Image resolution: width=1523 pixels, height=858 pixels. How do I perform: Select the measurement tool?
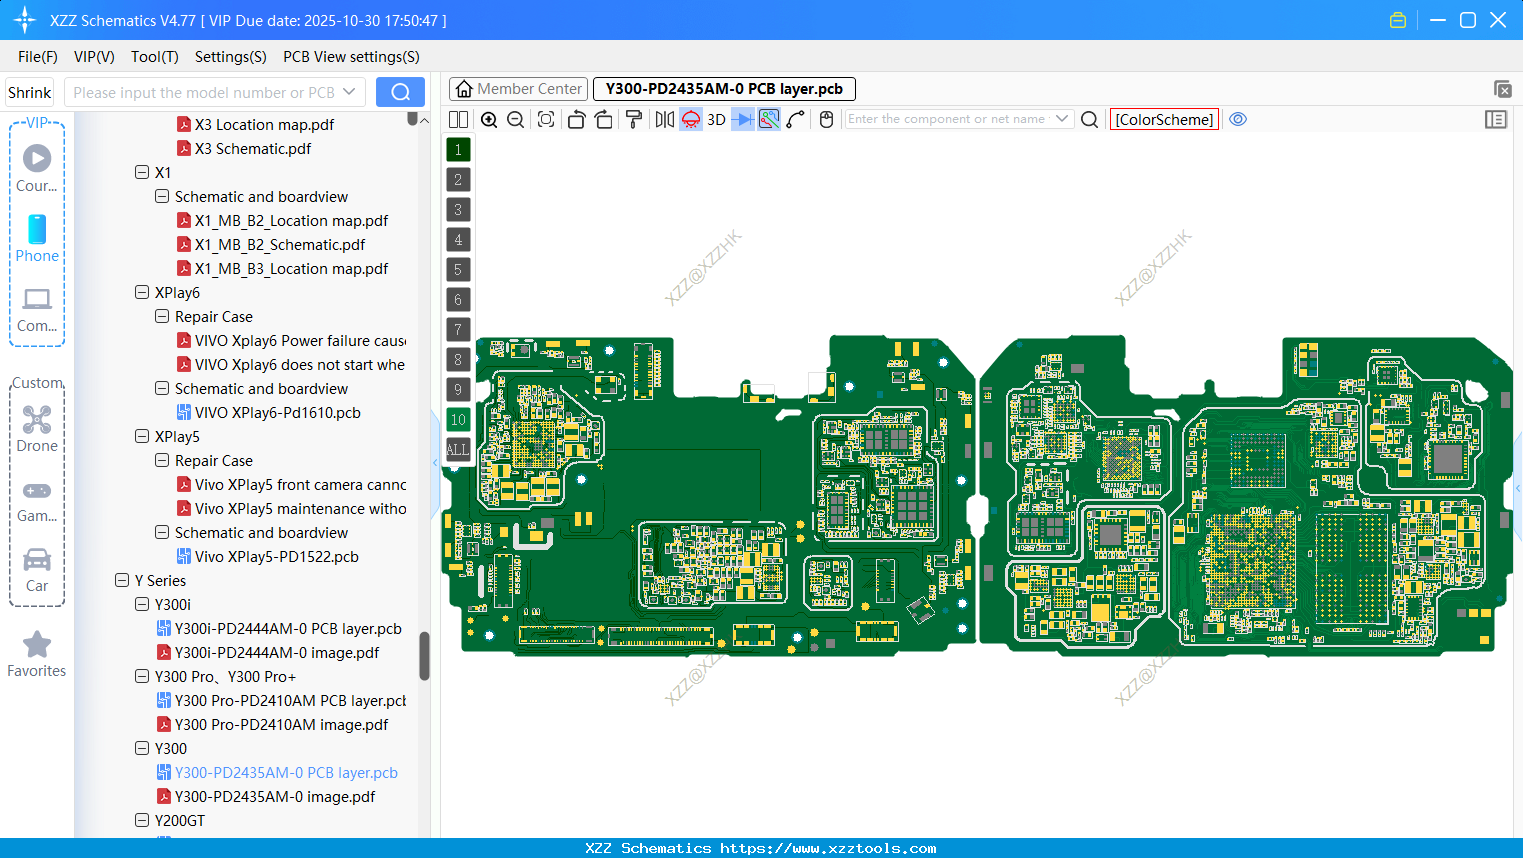pyautogui.click(x=769, y=119)
